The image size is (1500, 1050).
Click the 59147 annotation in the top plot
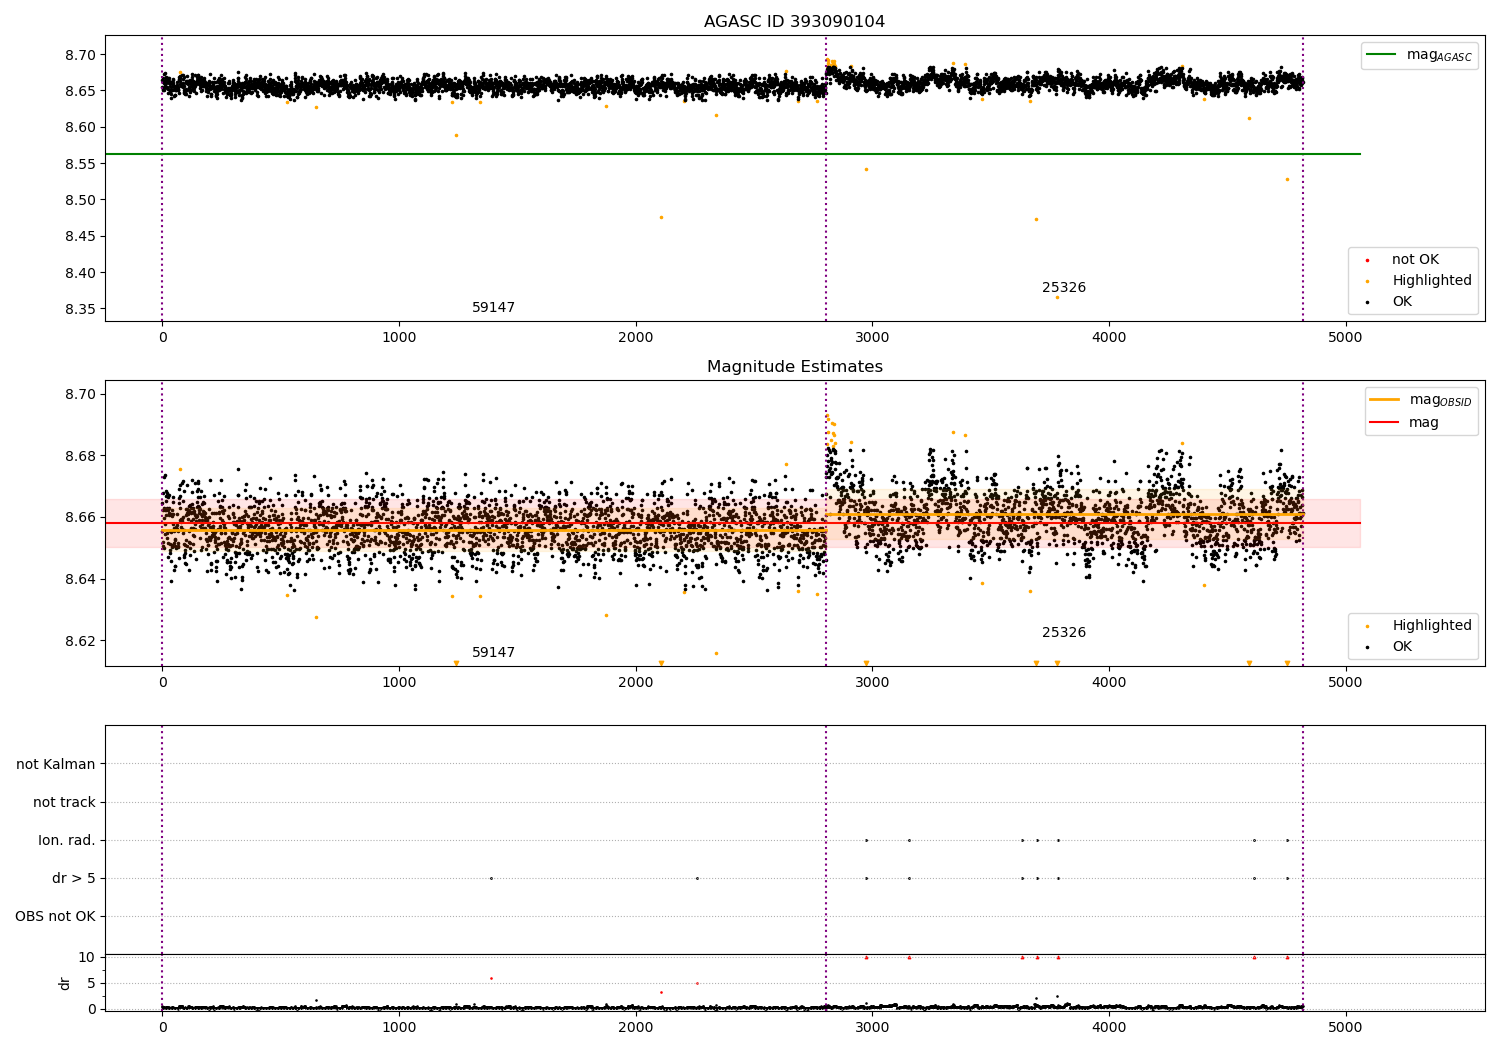493,308
